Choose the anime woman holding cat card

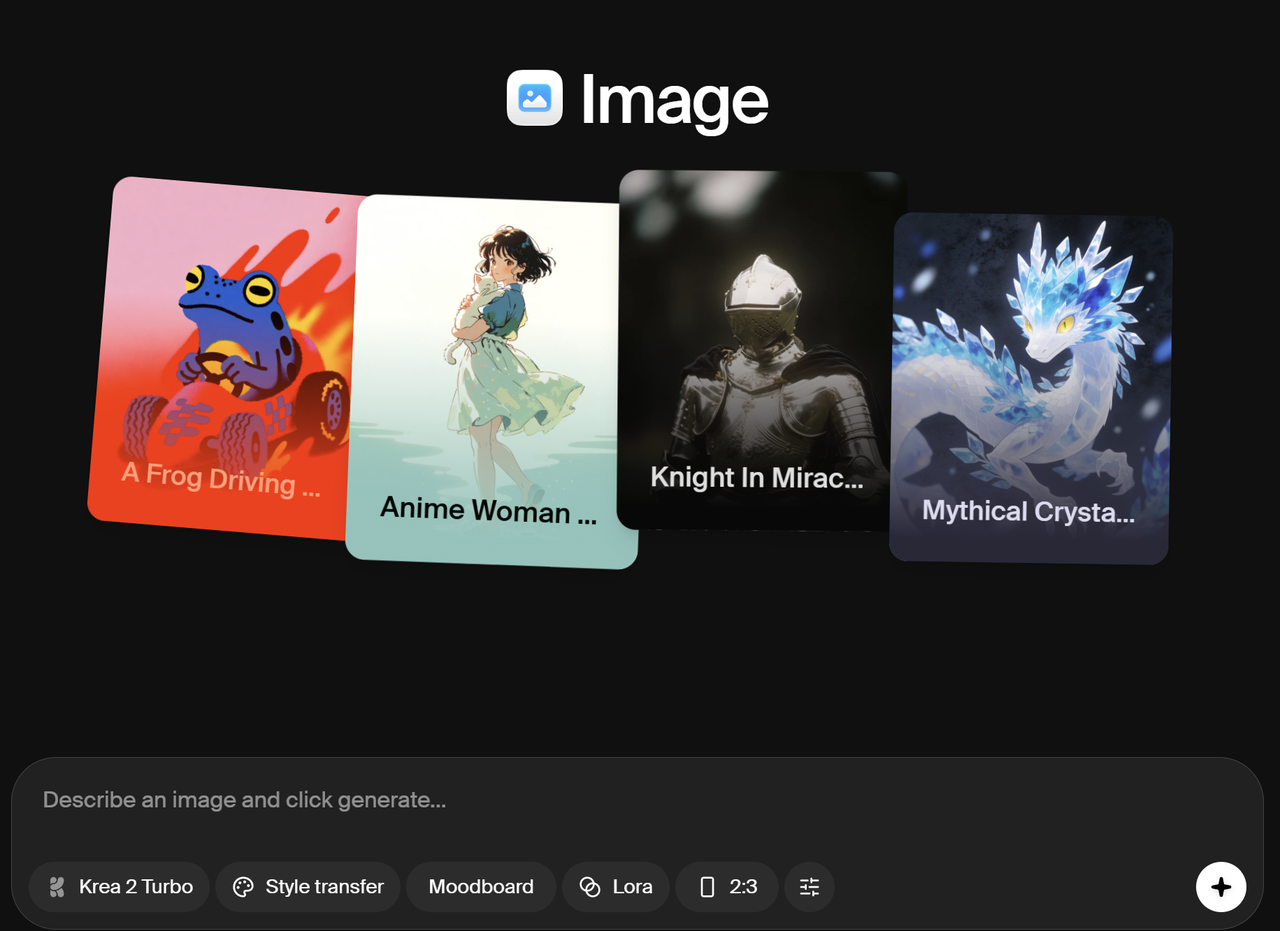(492, 382)
